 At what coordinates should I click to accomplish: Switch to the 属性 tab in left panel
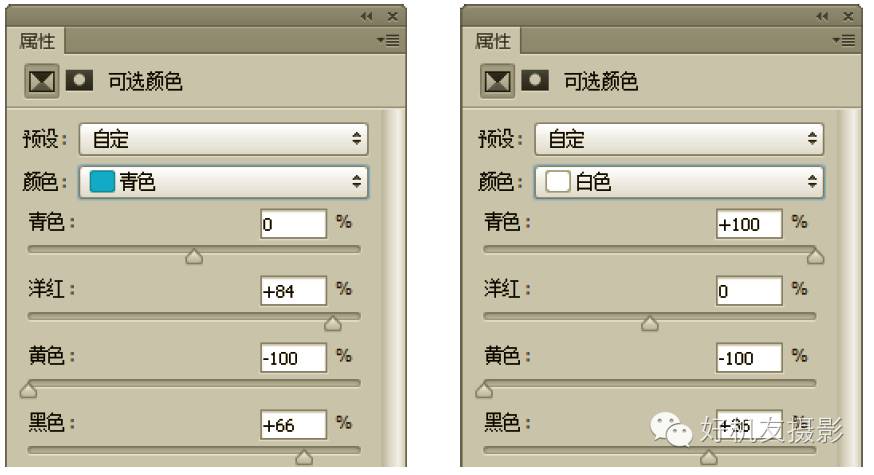(37, 41)
